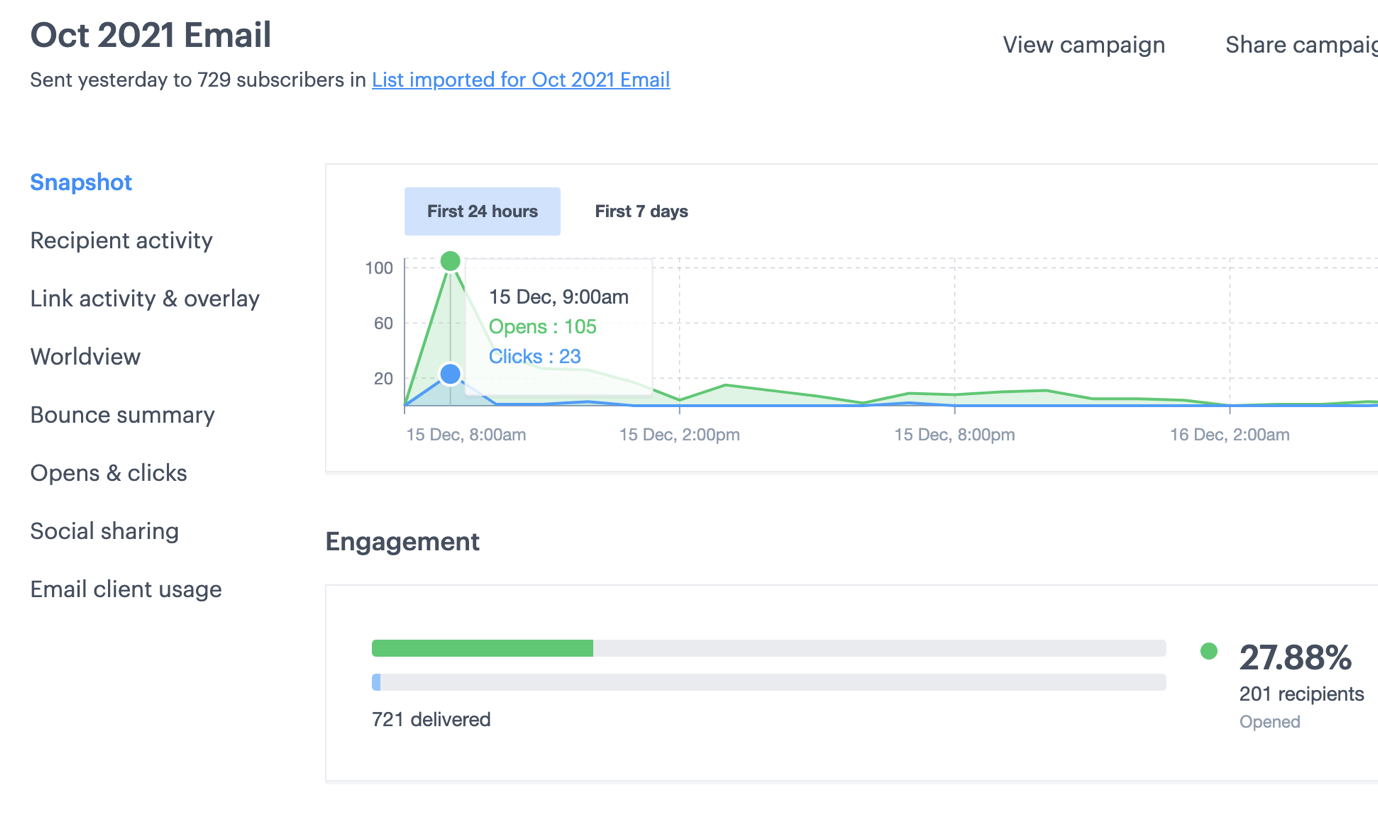Switch chart to First 7 days
This screenshot has width=1378, height=827.
pyautogui.click(x=641, y=211)
